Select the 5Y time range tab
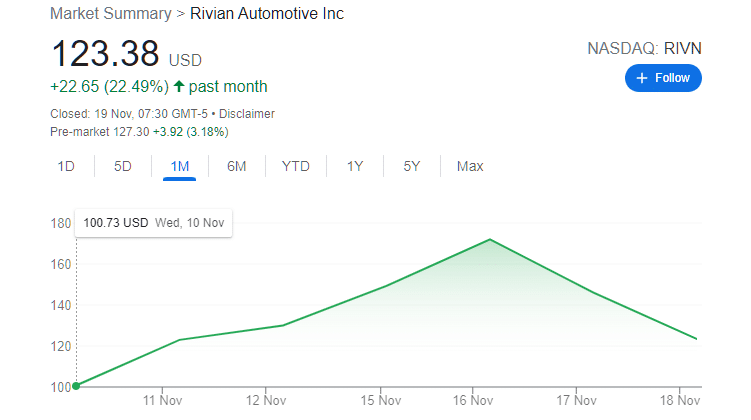This screenshot has height=420, width=751. click(412, 166)
